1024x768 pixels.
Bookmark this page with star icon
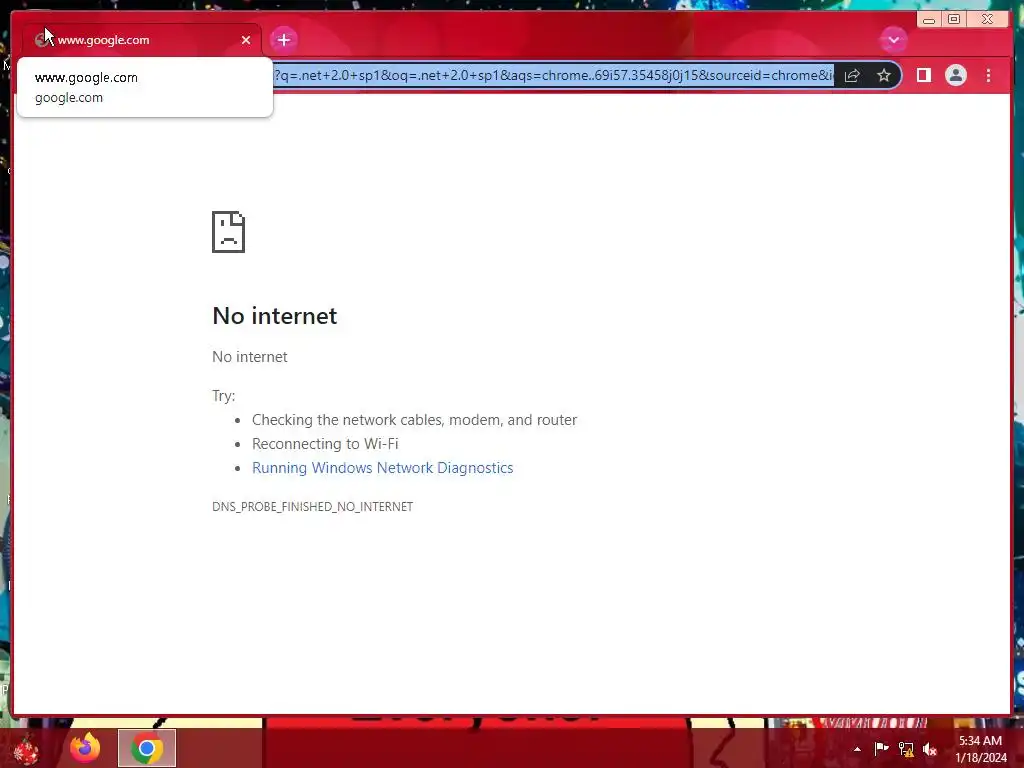click(x=884, y=76)
